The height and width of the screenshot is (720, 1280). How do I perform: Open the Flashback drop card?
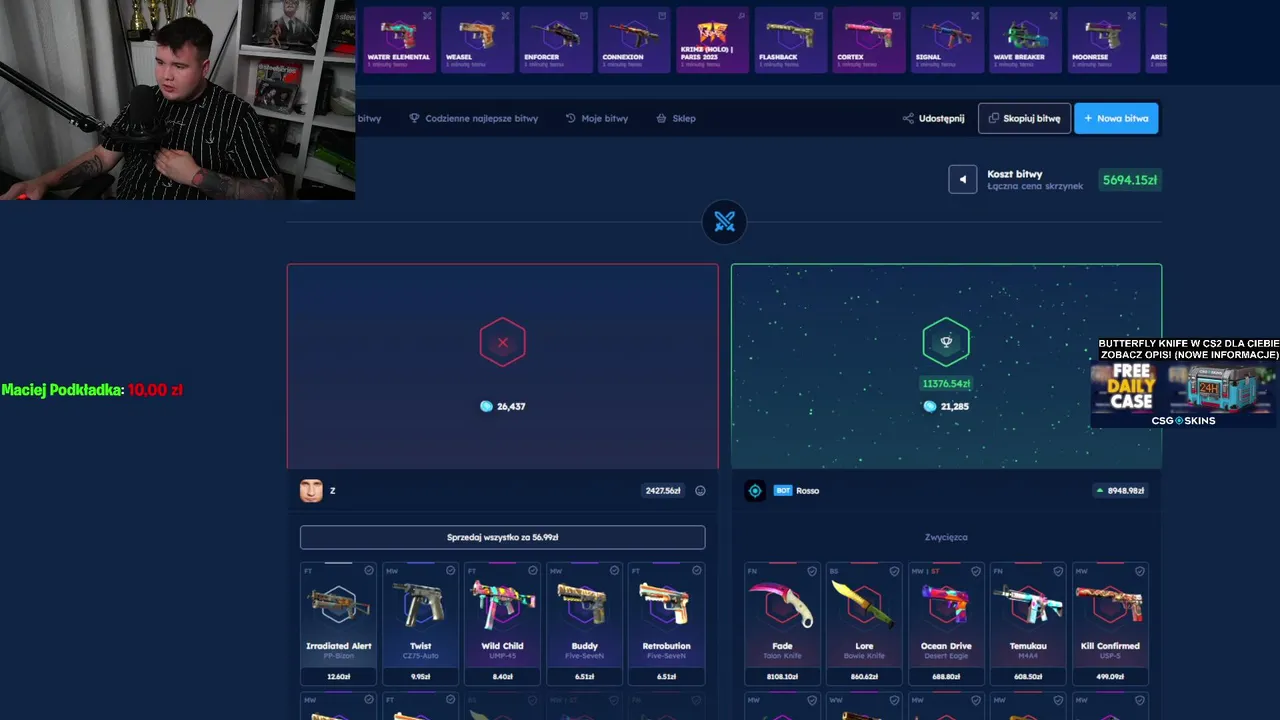click(x=790, y=40)
